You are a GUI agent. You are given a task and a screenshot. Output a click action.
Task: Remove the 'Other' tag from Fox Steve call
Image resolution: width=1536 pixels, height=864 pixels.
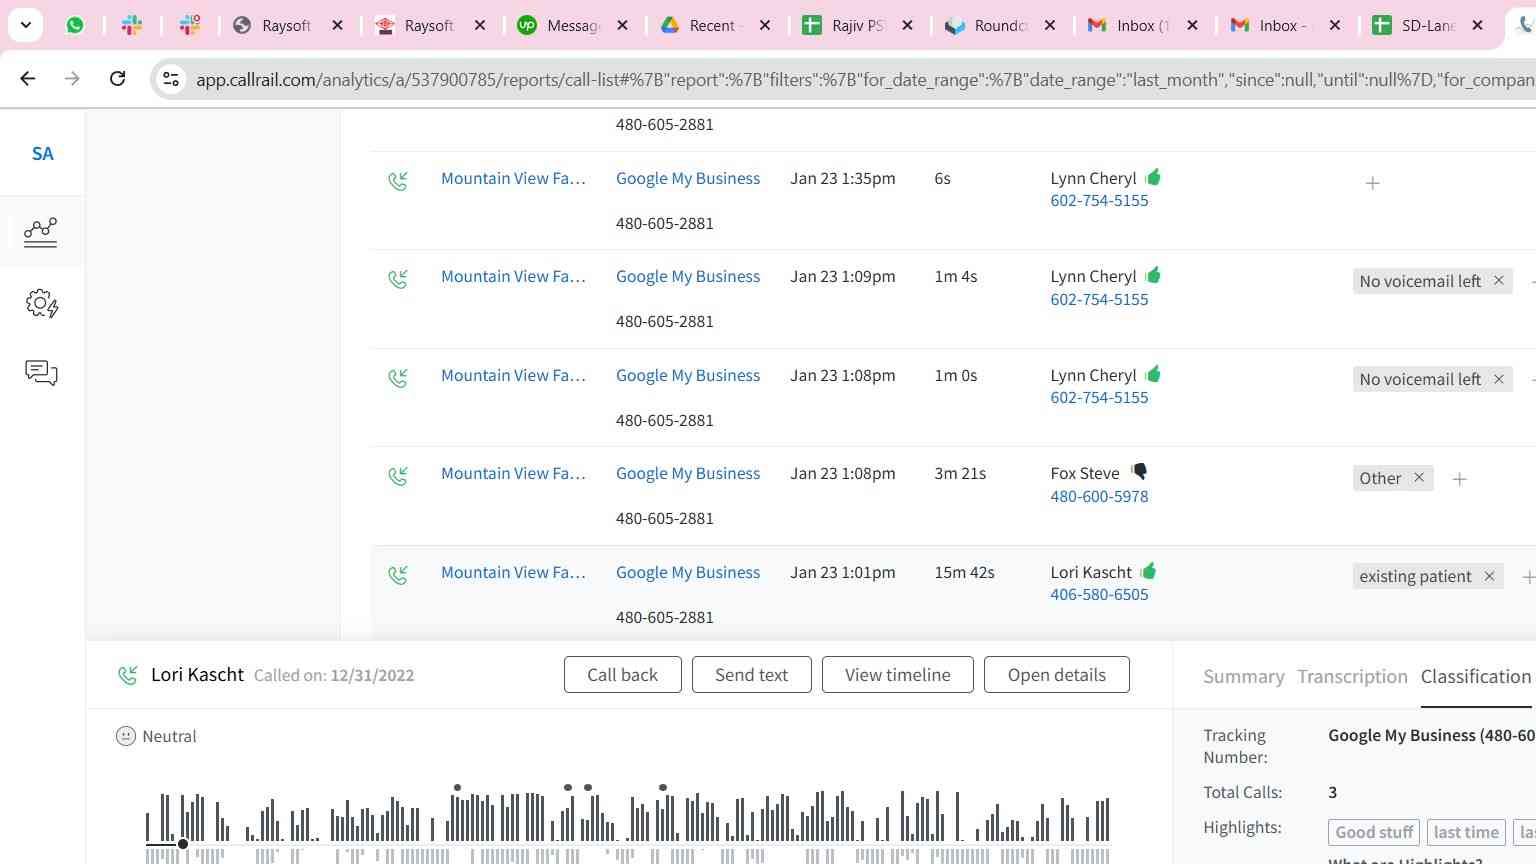pyautogui.click(x=1418, y=478)
